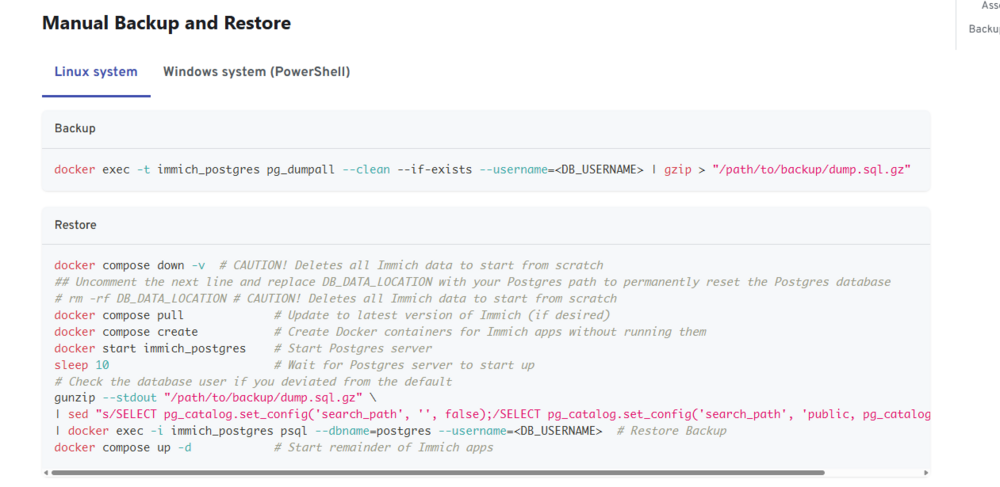Click the Restore code block horizontal scrollbar thumb
This screenshot has height=487, width=1000.
point(438,472)
